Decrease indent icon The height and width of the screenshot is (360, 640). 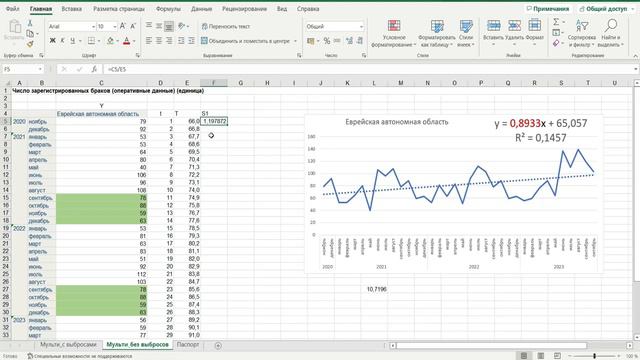pyautogui.click(x=181, y=40)
